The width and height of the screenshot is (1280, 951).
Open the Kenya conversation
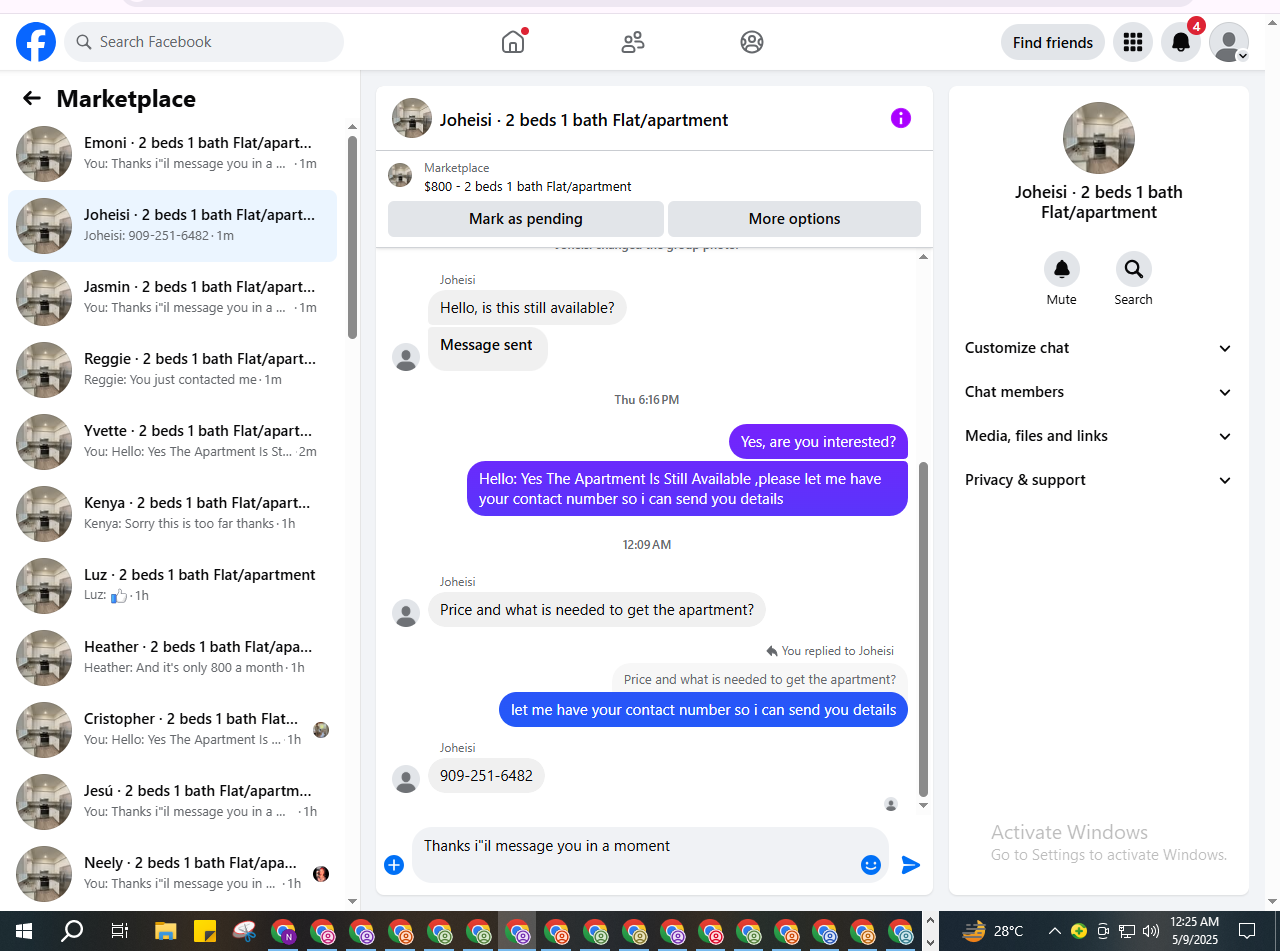172,514
